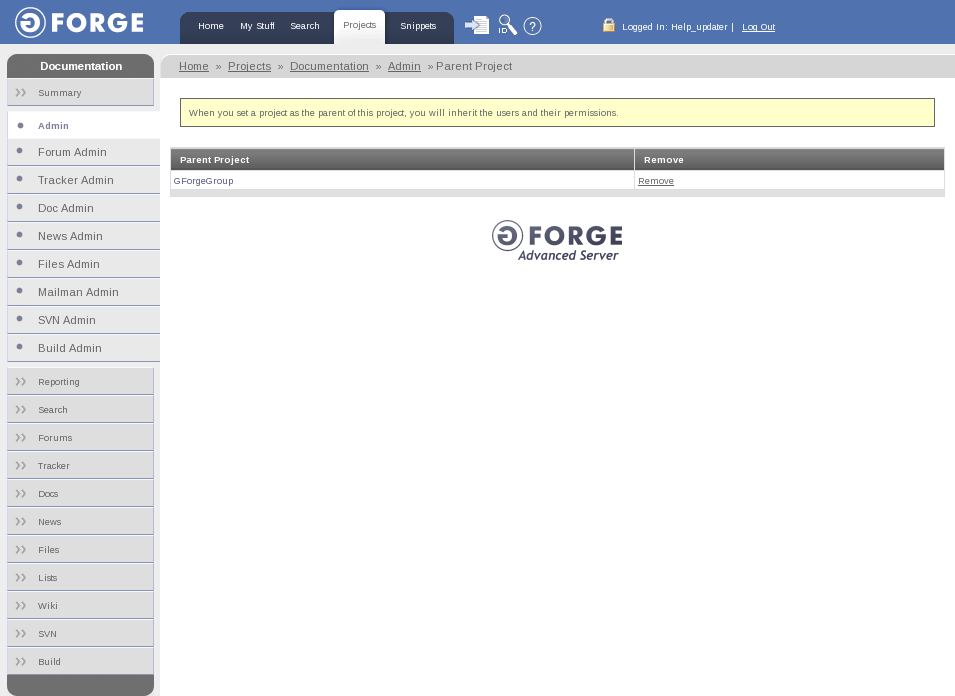Open Mailman Admin in sidebar
The height and width of the screenshot is (696, 955).
pos(83,292)
